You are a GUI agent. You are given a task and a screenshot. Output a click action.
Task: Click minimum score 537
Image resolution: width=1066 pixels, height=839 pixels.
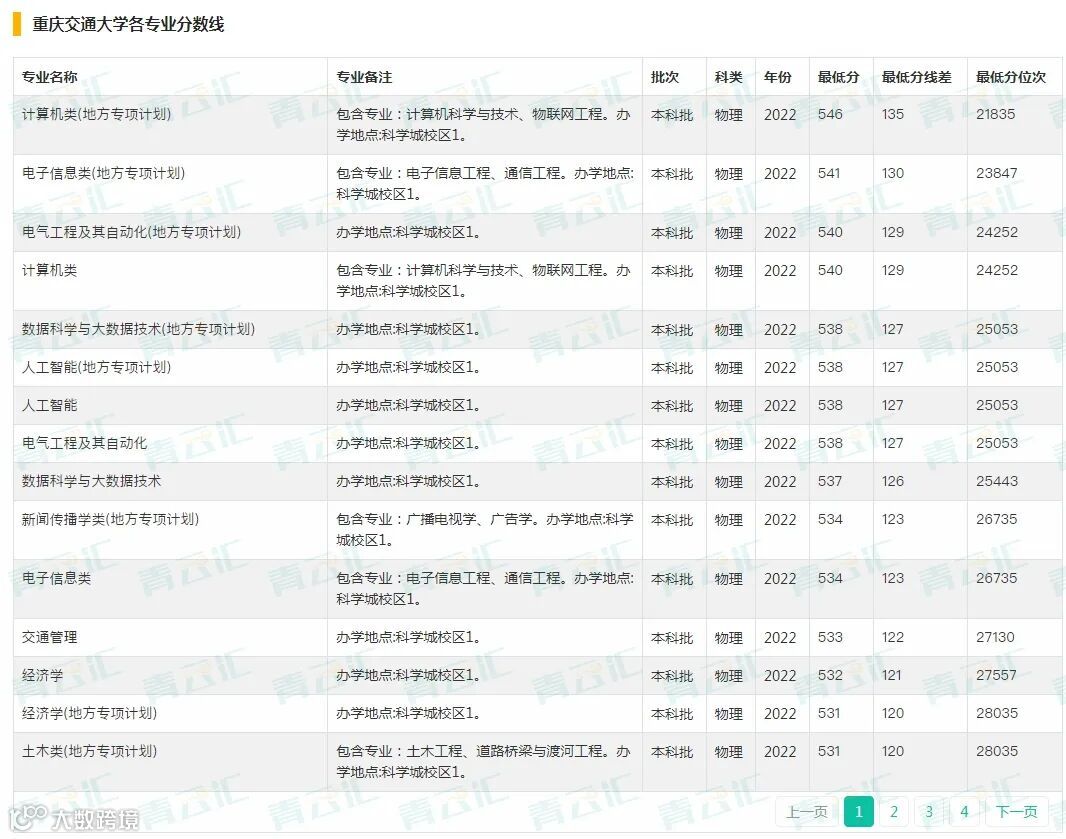830,481
